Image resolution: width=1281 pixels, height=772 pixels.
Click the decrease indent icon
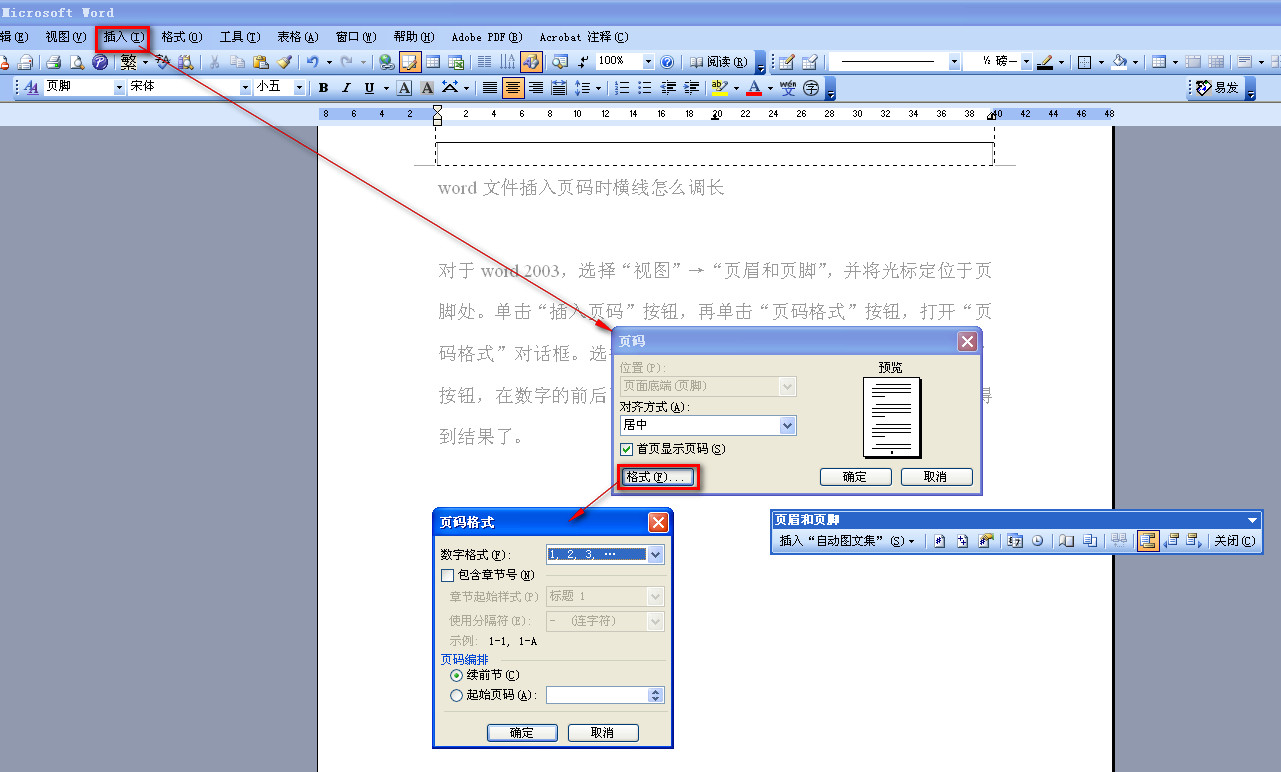[668, 88]
